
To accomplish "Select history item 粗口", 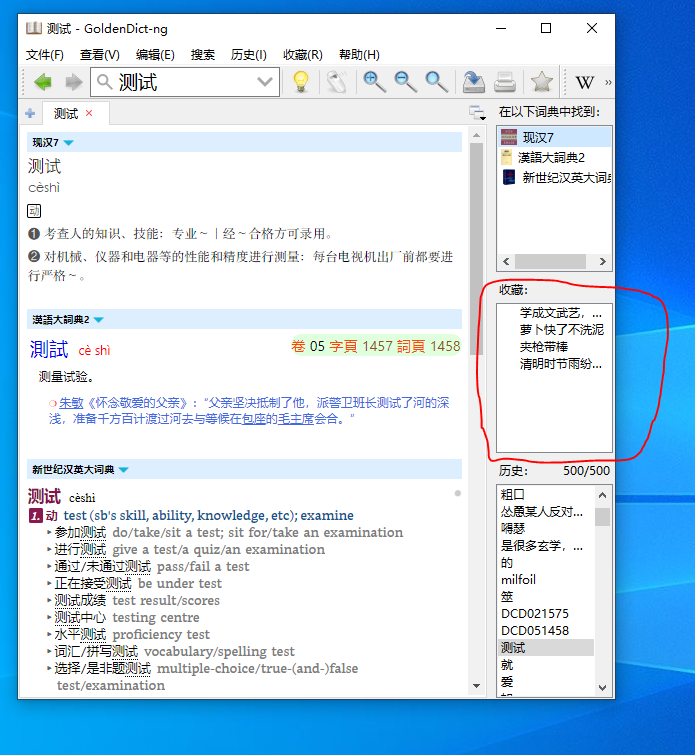I will tap(512, 495).
